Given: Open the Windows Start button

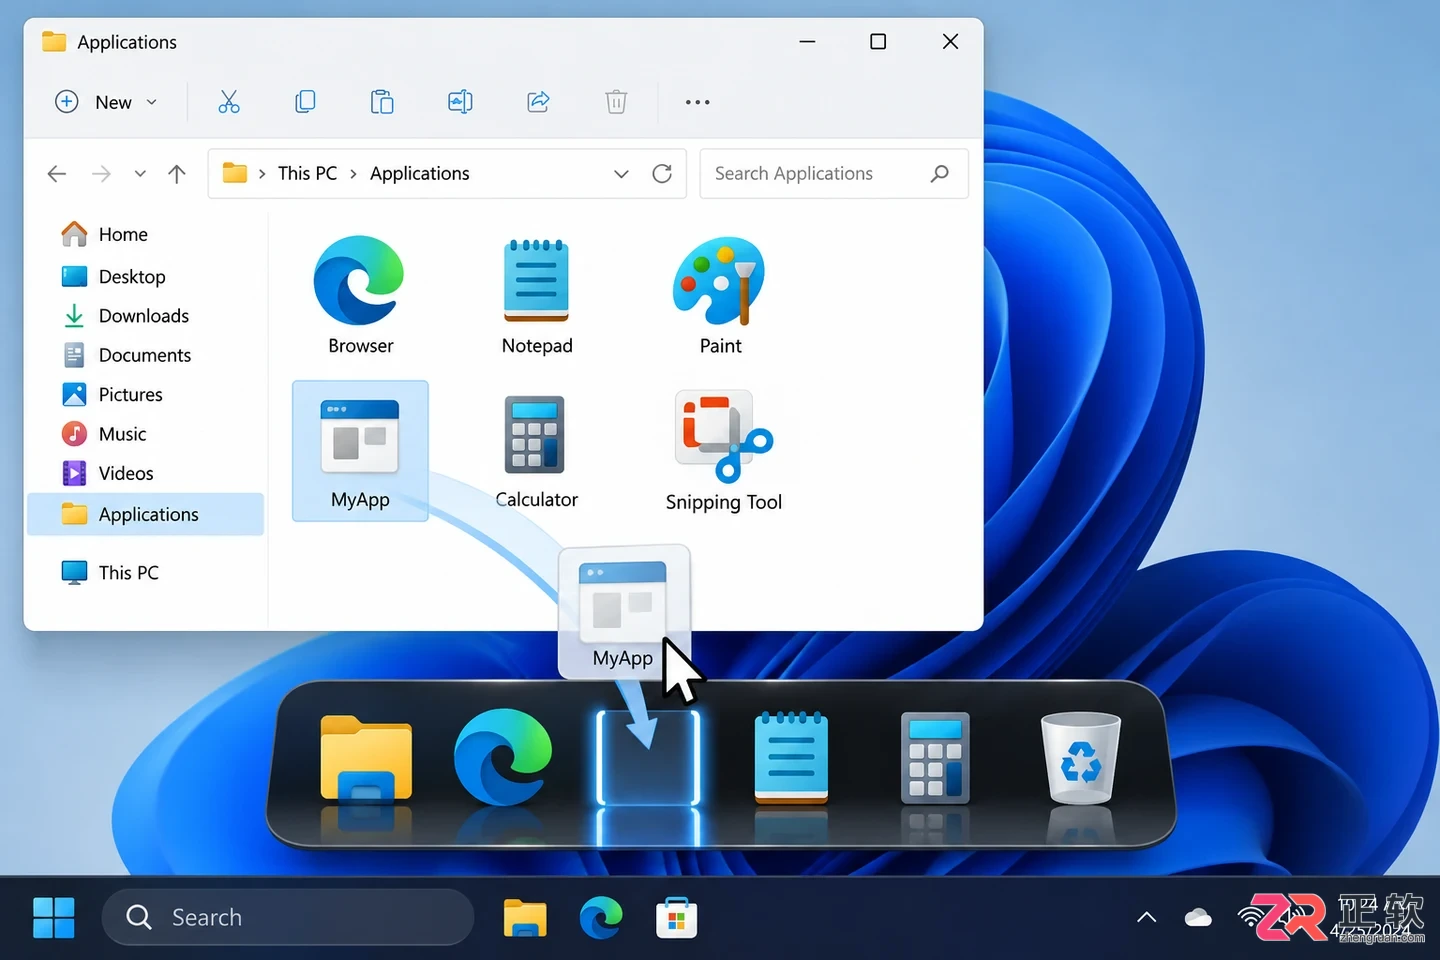Looking at the screenshot, I should click(x=54, y=917).
